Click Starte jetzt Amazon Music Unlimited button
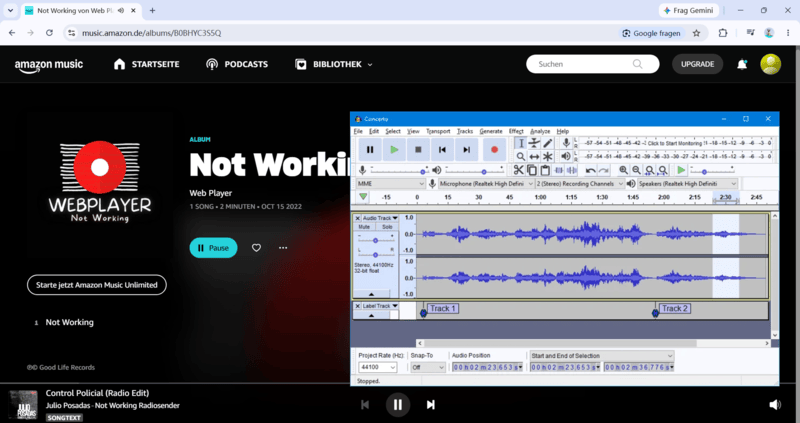The width and height of the screenshot is (800, 423). click(x=97, y=285)
